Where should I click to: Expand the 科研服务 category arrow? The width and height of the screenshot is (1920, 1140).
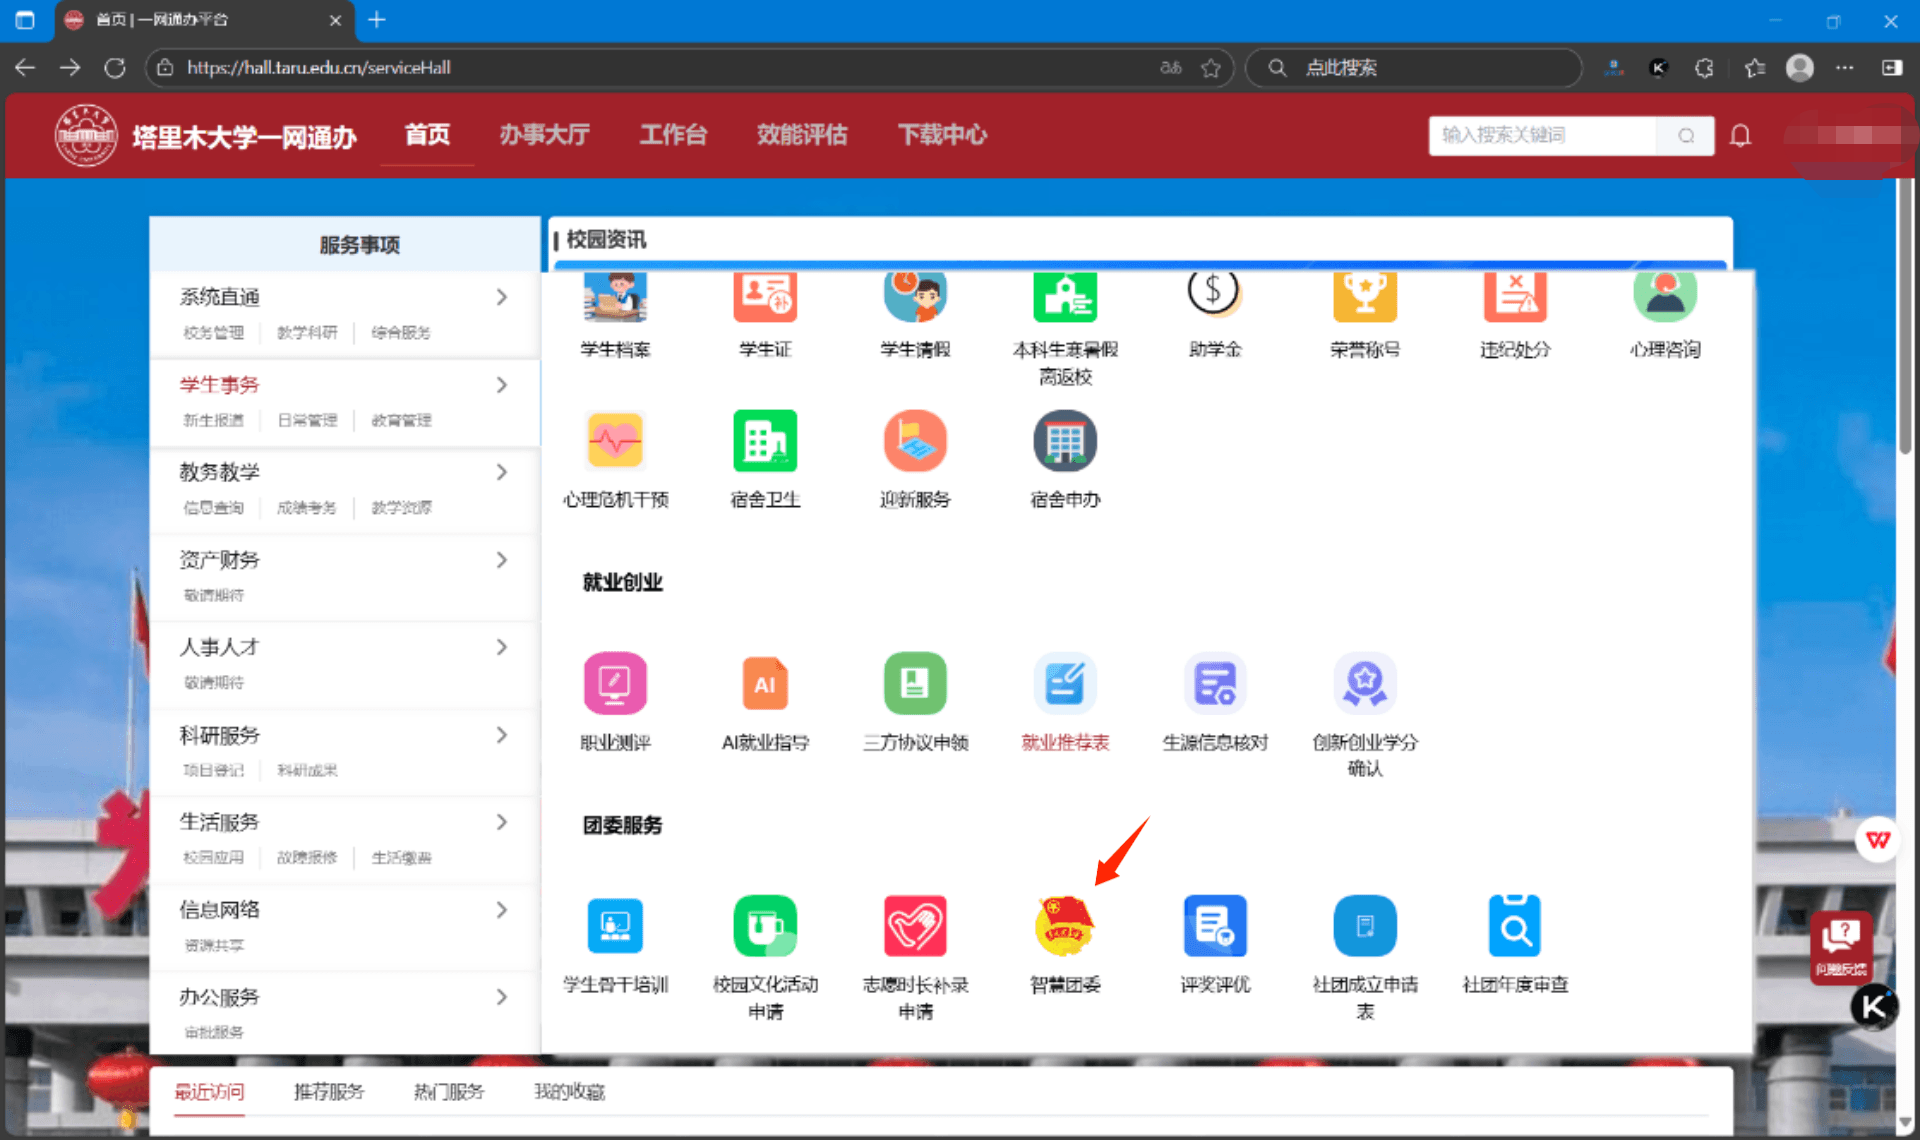click(502, 735)
